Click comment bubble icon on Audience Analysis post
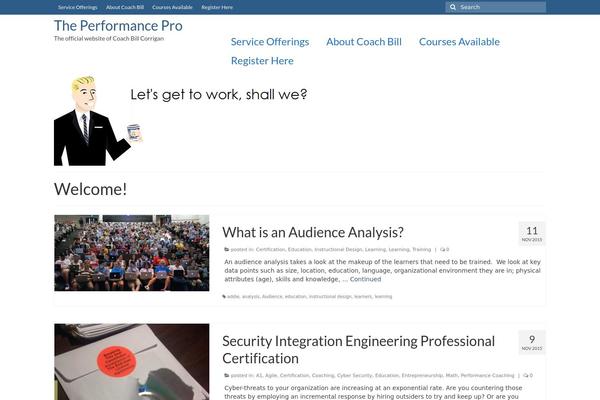 tap(442, 250)
